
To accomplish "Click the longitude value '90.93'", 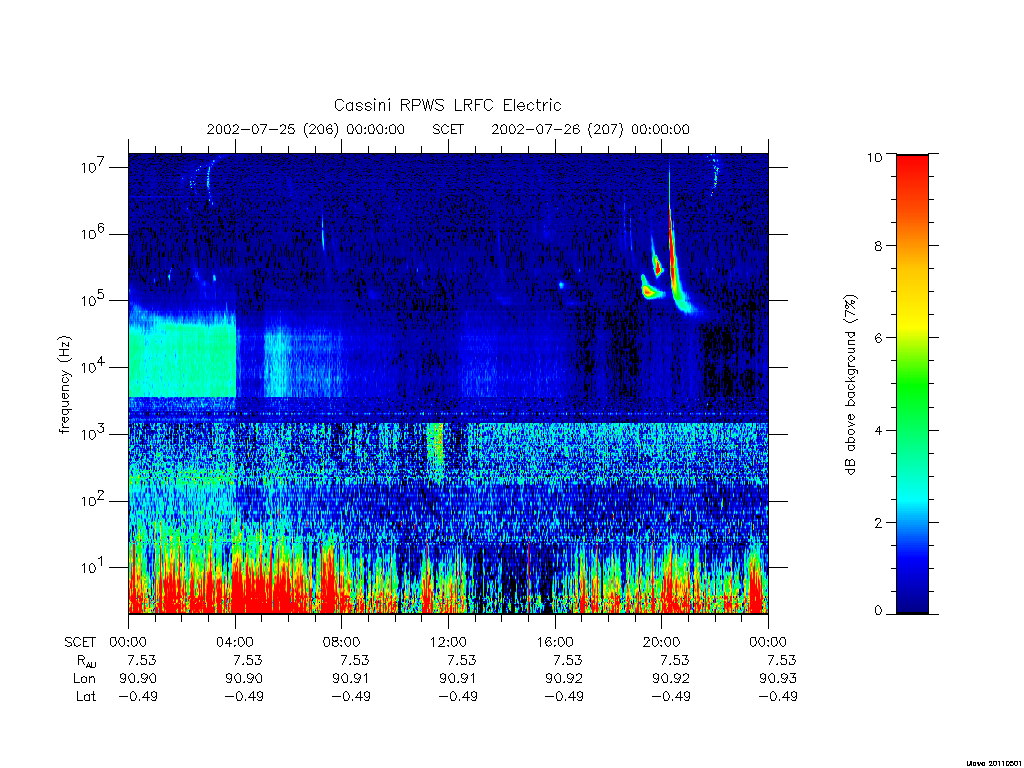I will tap(777, 679).
